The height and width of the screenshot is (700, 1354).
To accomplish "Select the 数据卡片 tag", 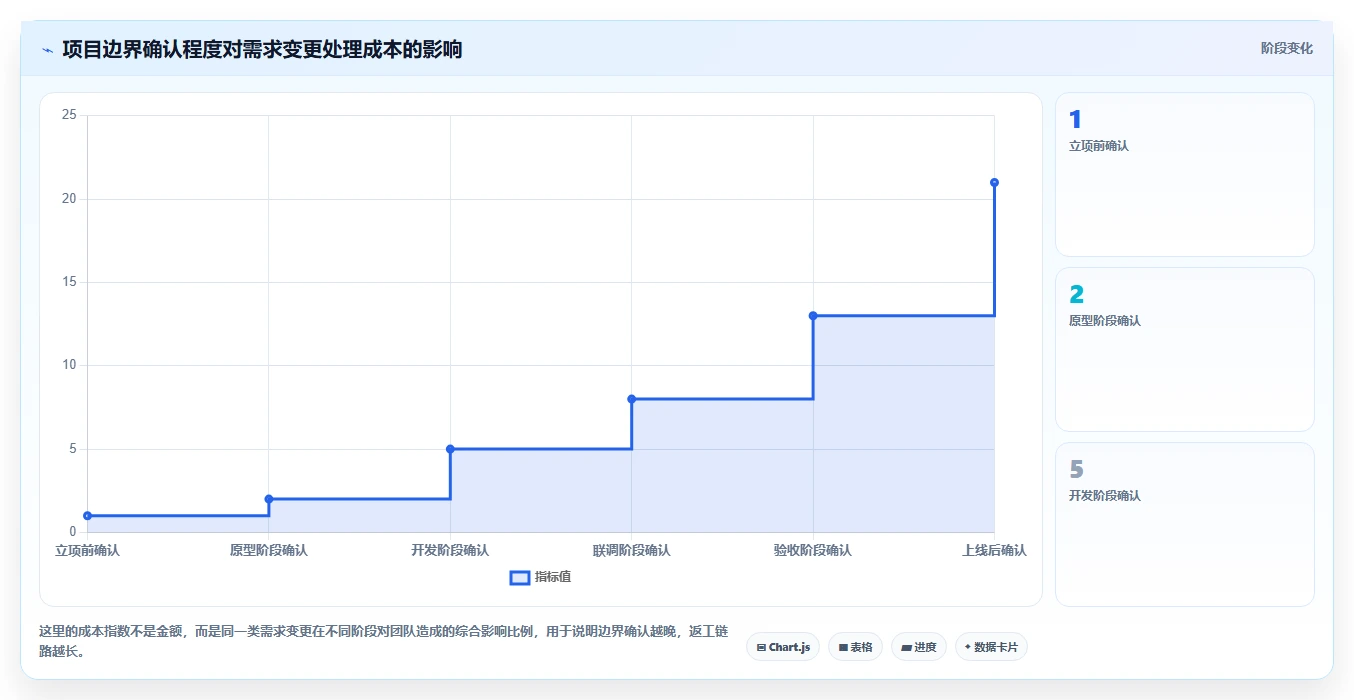I will coord(991,647).
